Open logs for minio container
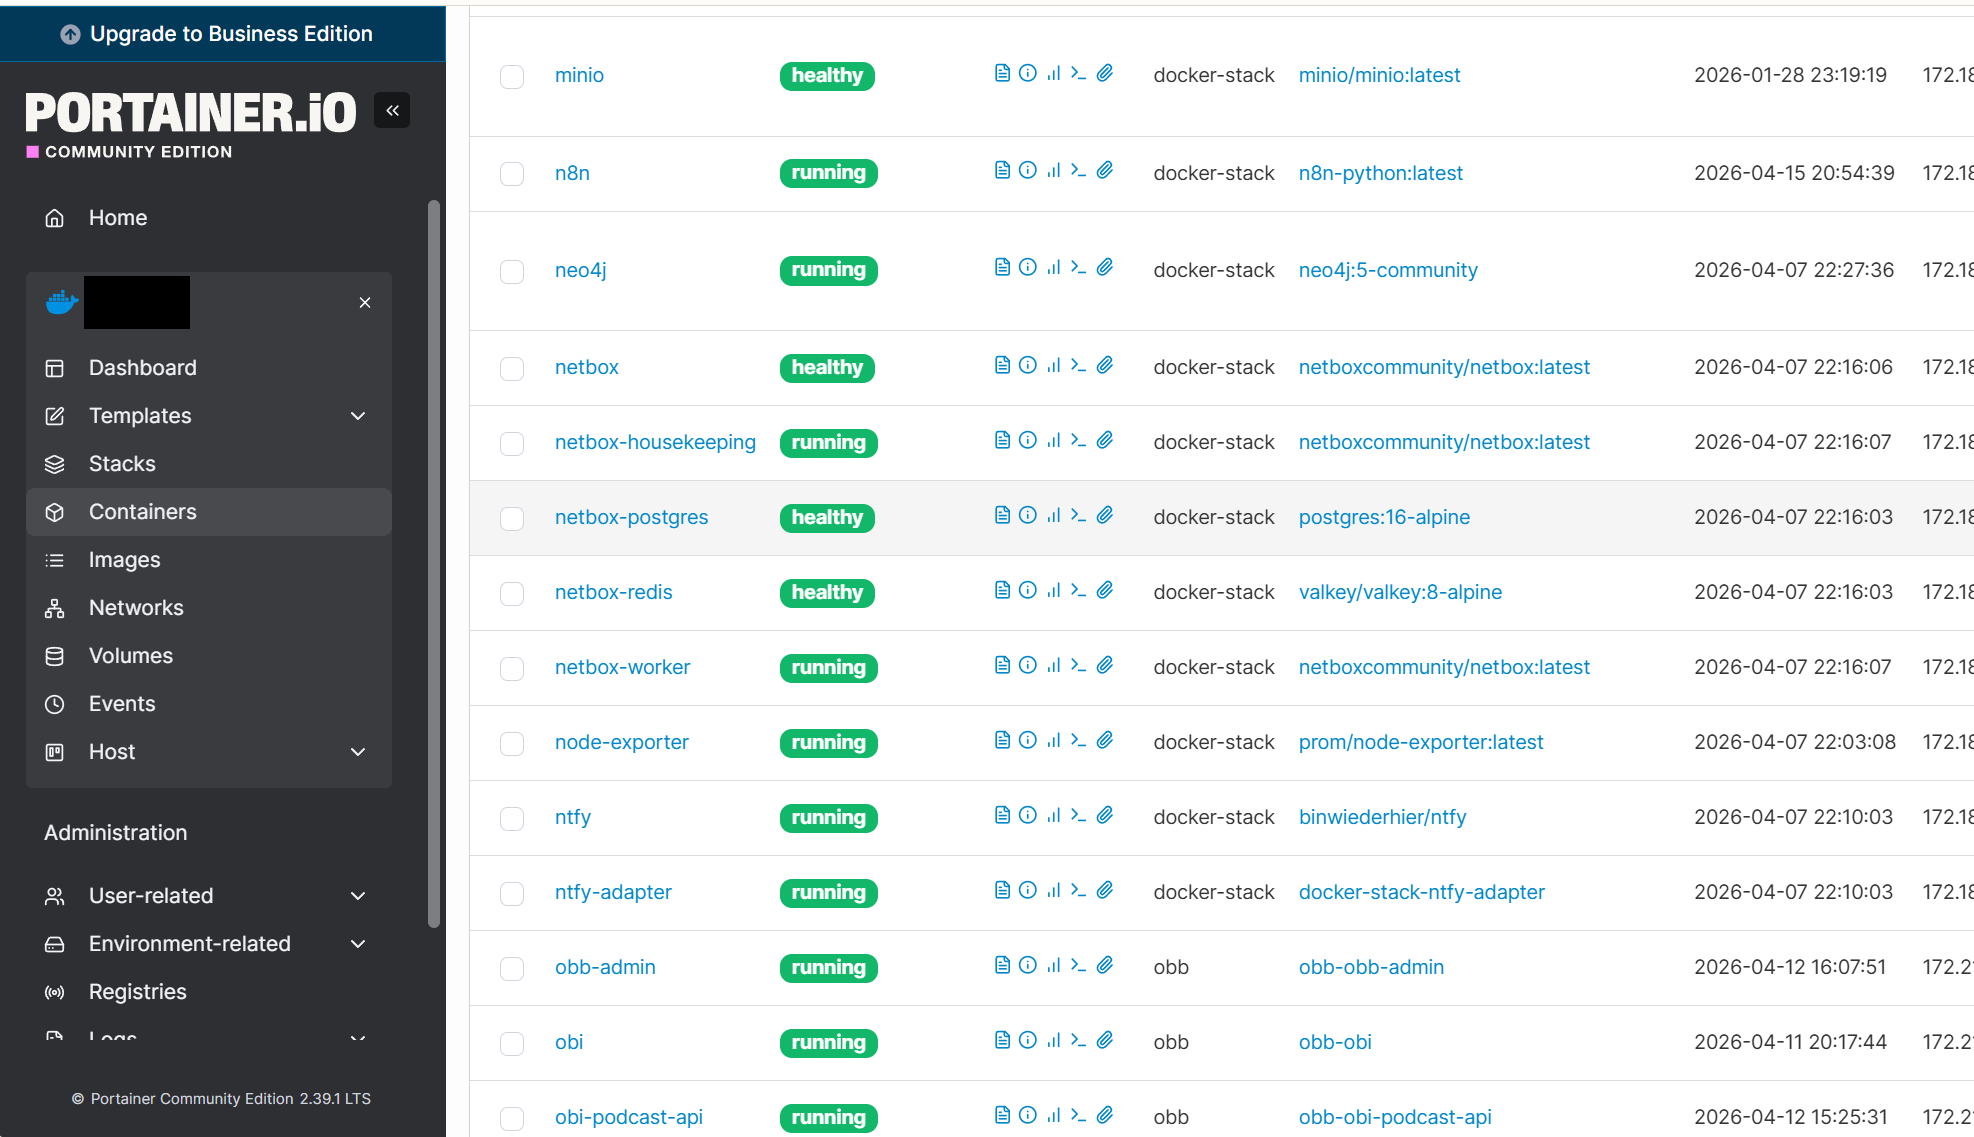 point(1002,73)
